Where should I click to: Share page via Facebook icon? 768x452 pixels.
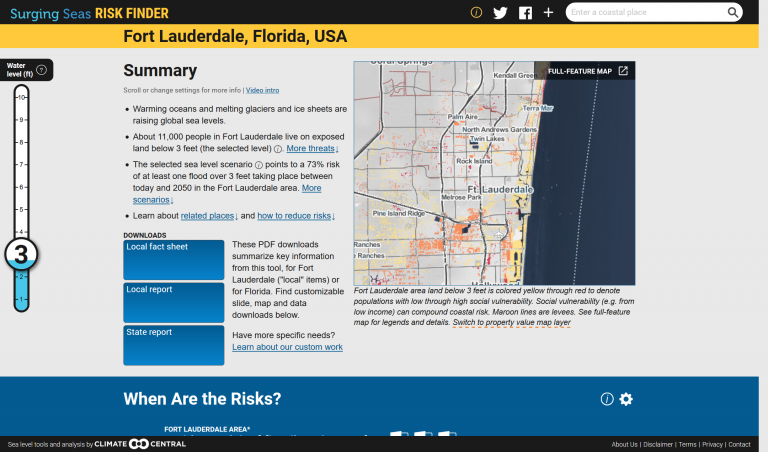click(525, 13)
